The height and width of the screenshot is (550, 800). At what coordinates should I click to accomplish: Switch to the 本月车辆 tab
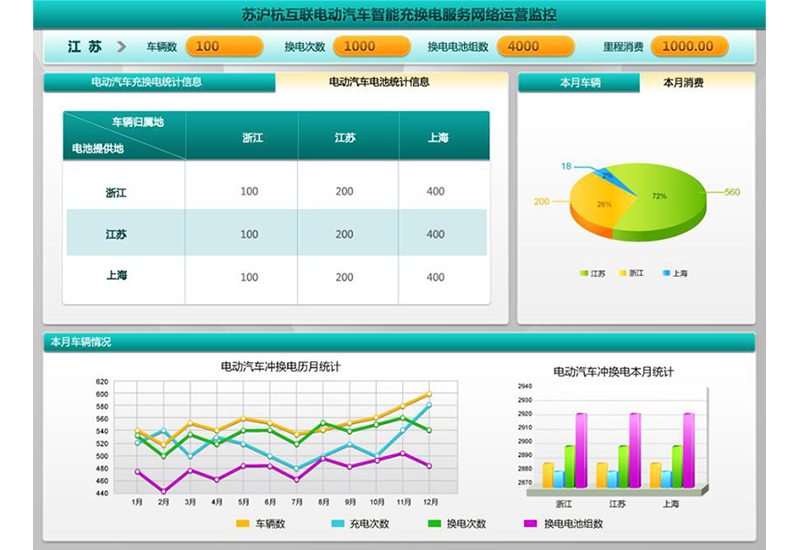pos(580,83)
